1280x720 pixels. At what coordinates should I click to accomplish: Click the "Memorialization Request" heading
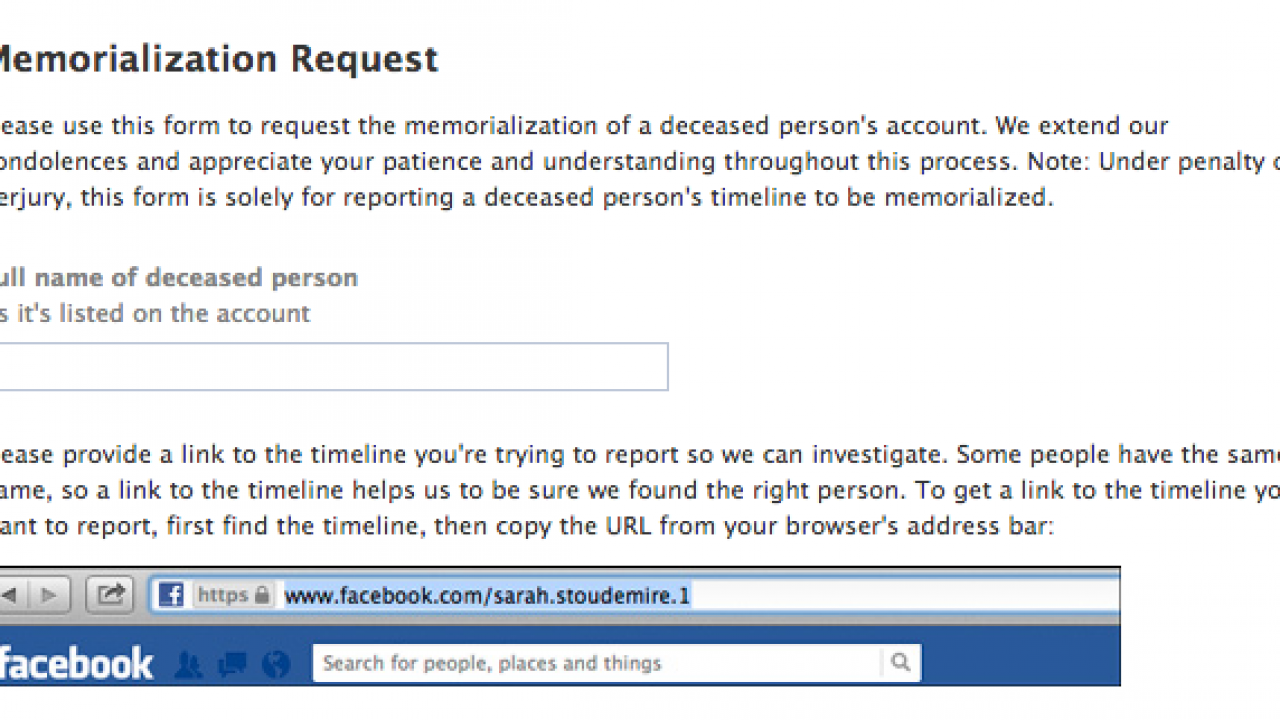tap(218, 59)
